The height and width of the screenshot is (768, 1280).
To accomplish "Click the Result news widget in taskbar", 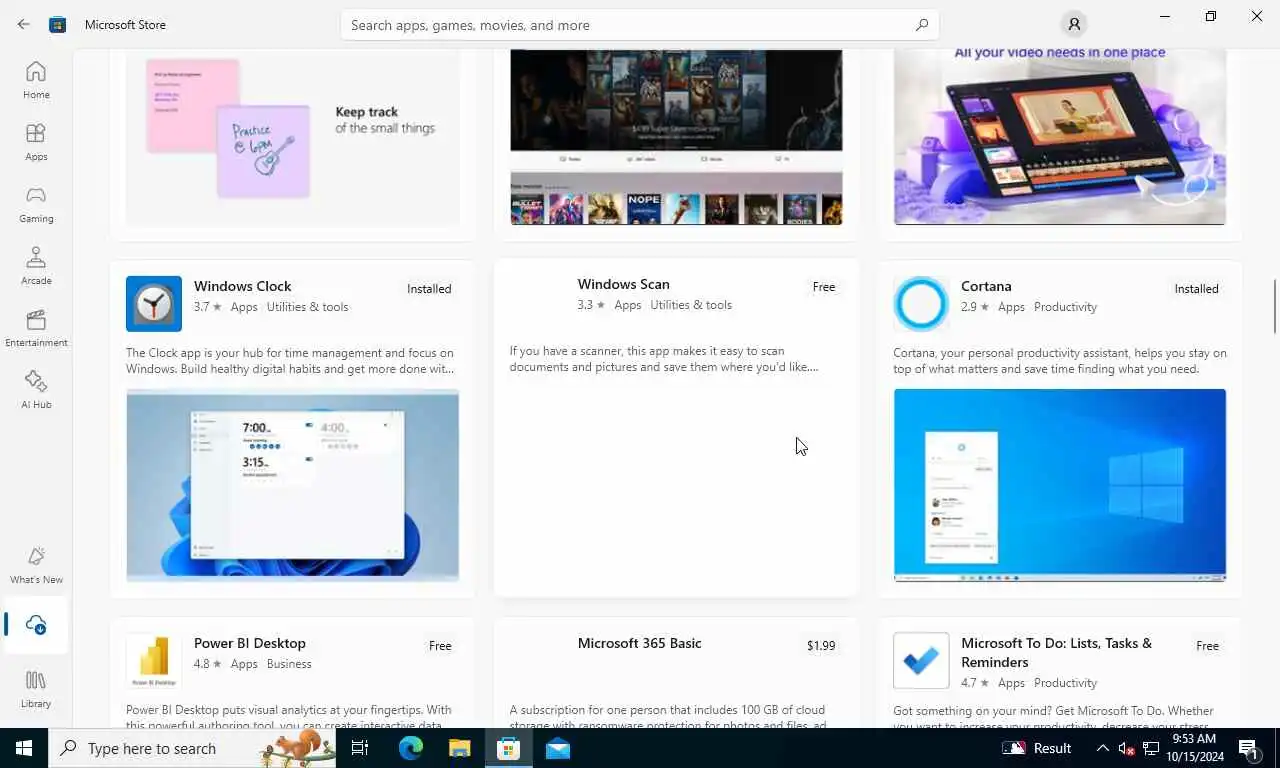I will pos(1037,748).
